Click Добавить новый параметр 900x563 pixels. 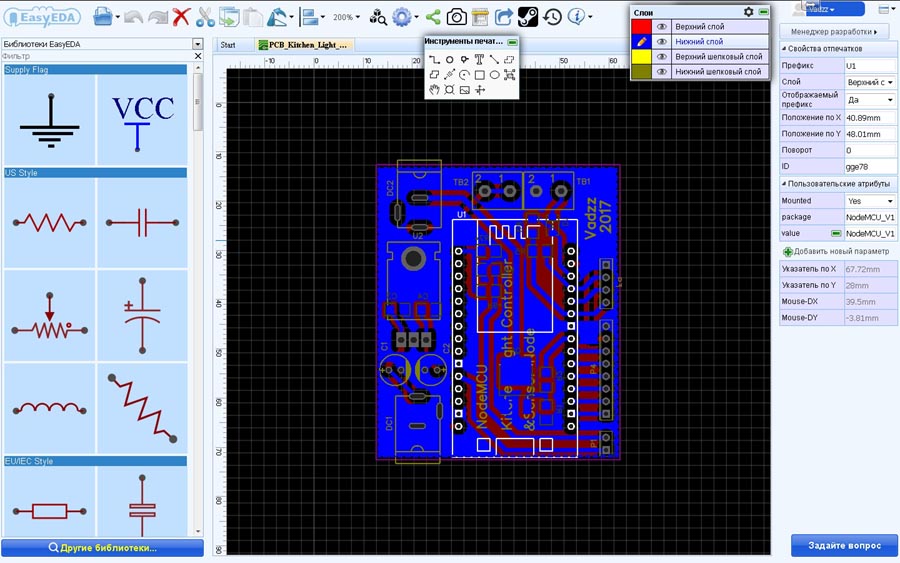836,251
